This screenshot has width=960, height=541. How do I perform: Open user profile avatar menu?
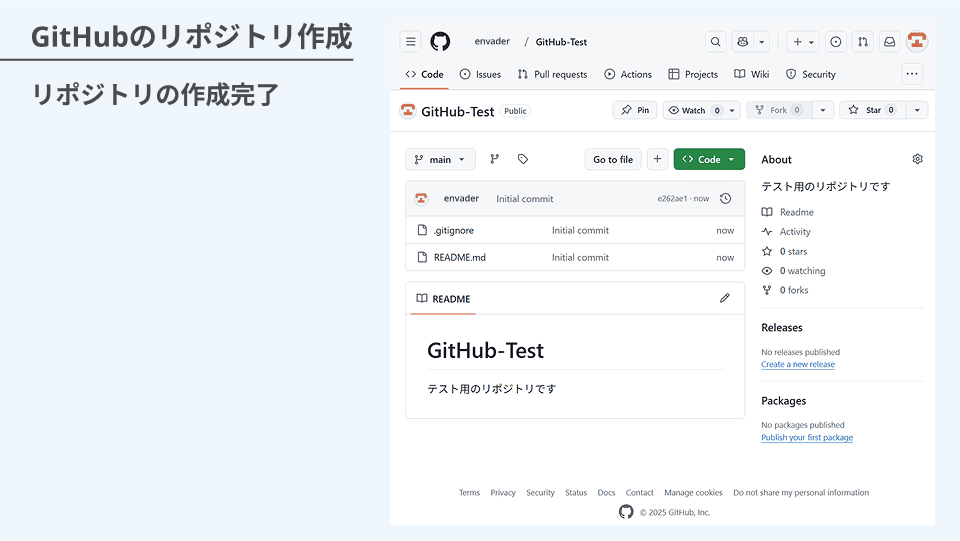(x=917, y=41)
